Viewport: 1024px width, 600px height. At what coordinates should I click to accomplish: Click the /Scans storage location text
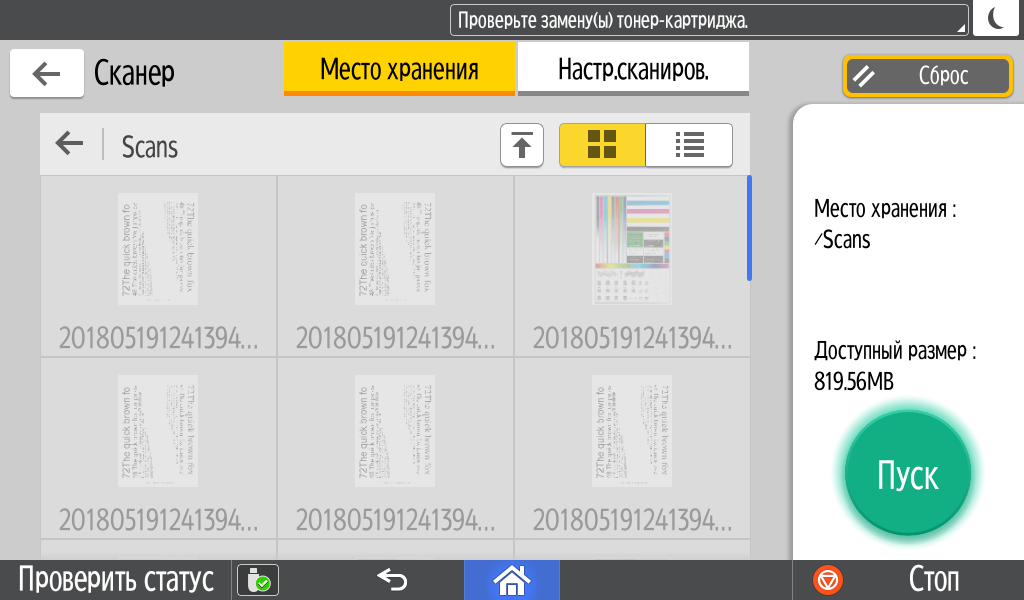click(x=842, y=240)
